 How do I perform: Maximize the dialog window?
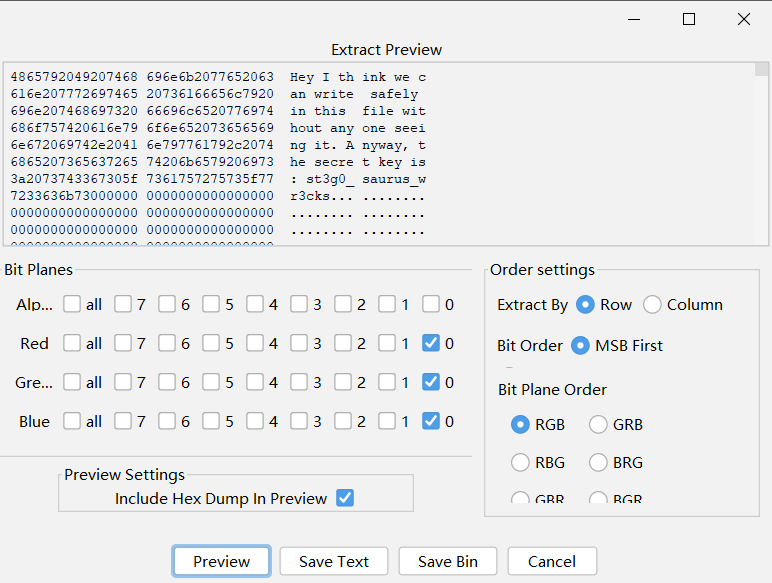pyautogui.click(x=689, y=19)
